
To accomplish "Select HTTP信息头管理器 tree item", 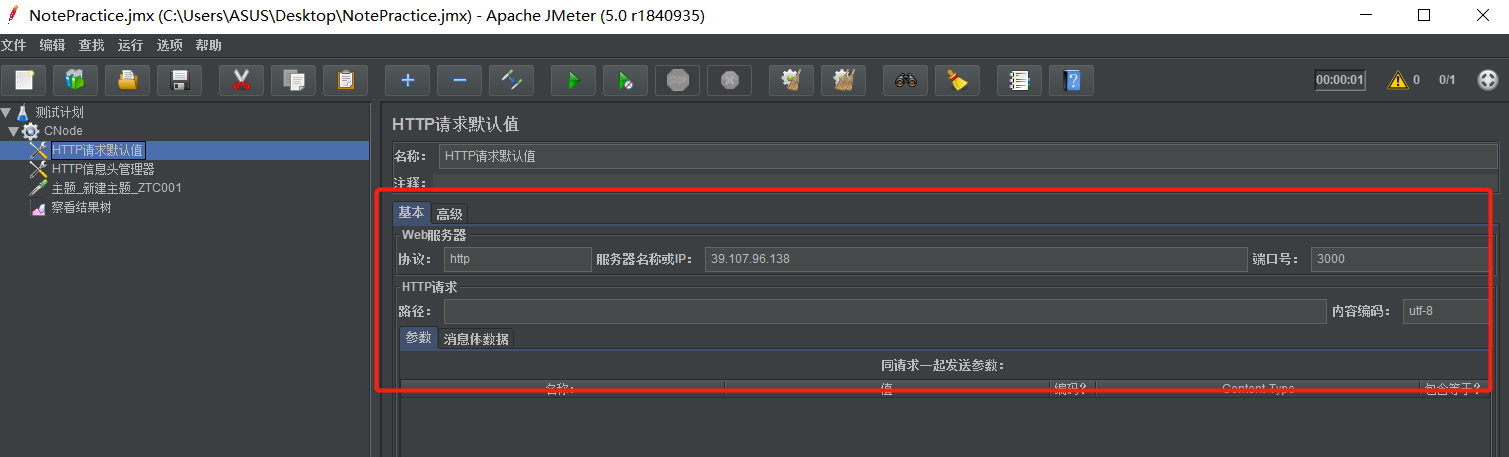I will pos(103,169).
